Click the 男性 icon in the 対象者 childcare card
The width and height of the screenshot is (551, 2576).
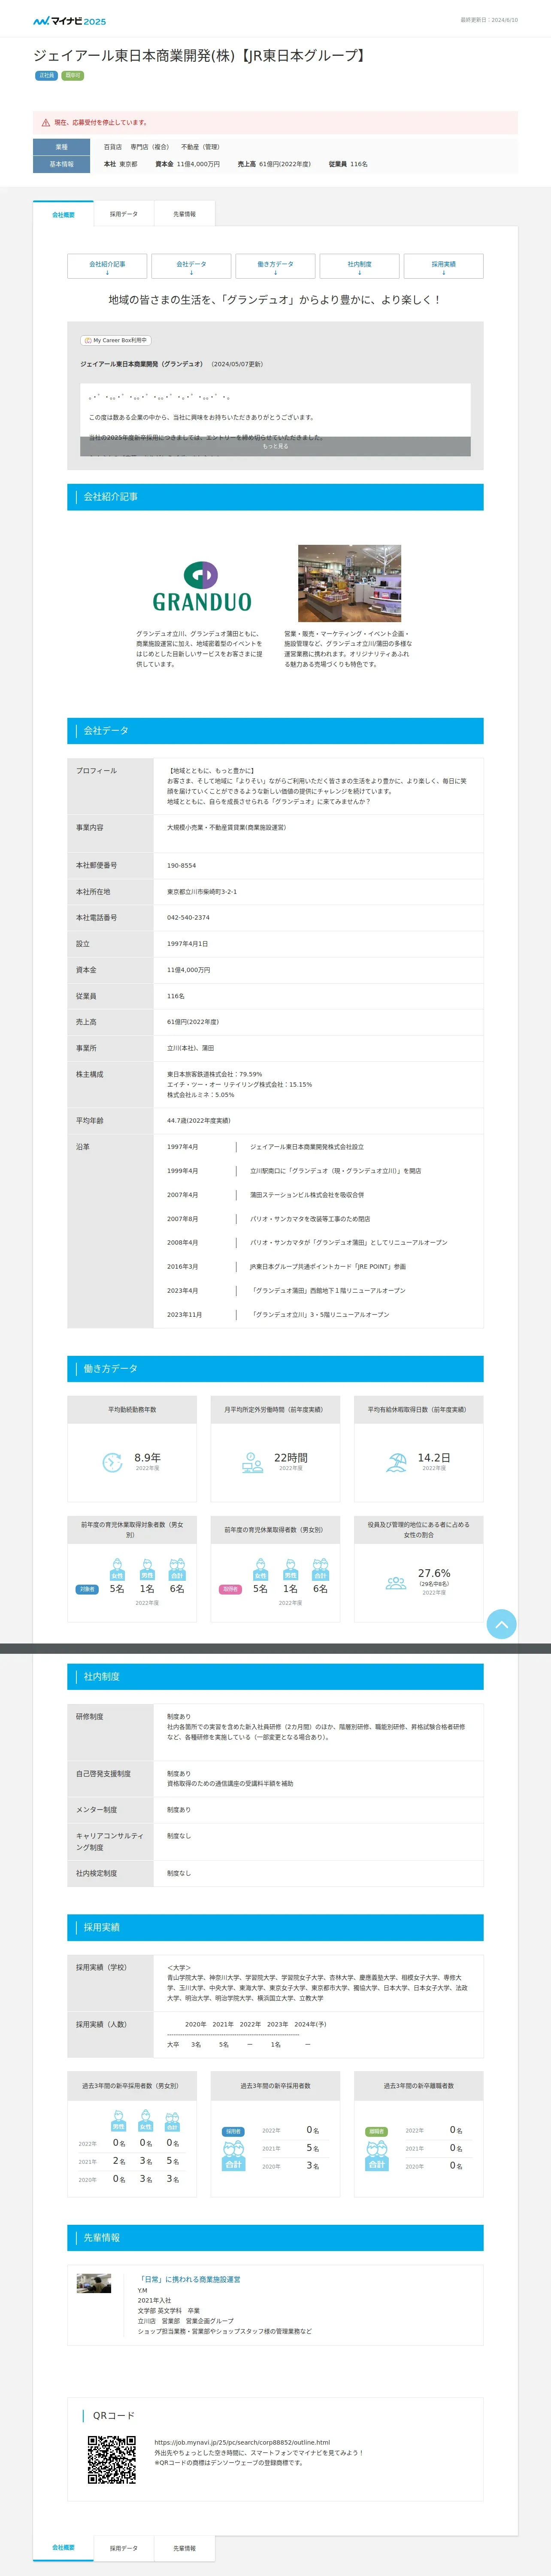click(147, 1570)
